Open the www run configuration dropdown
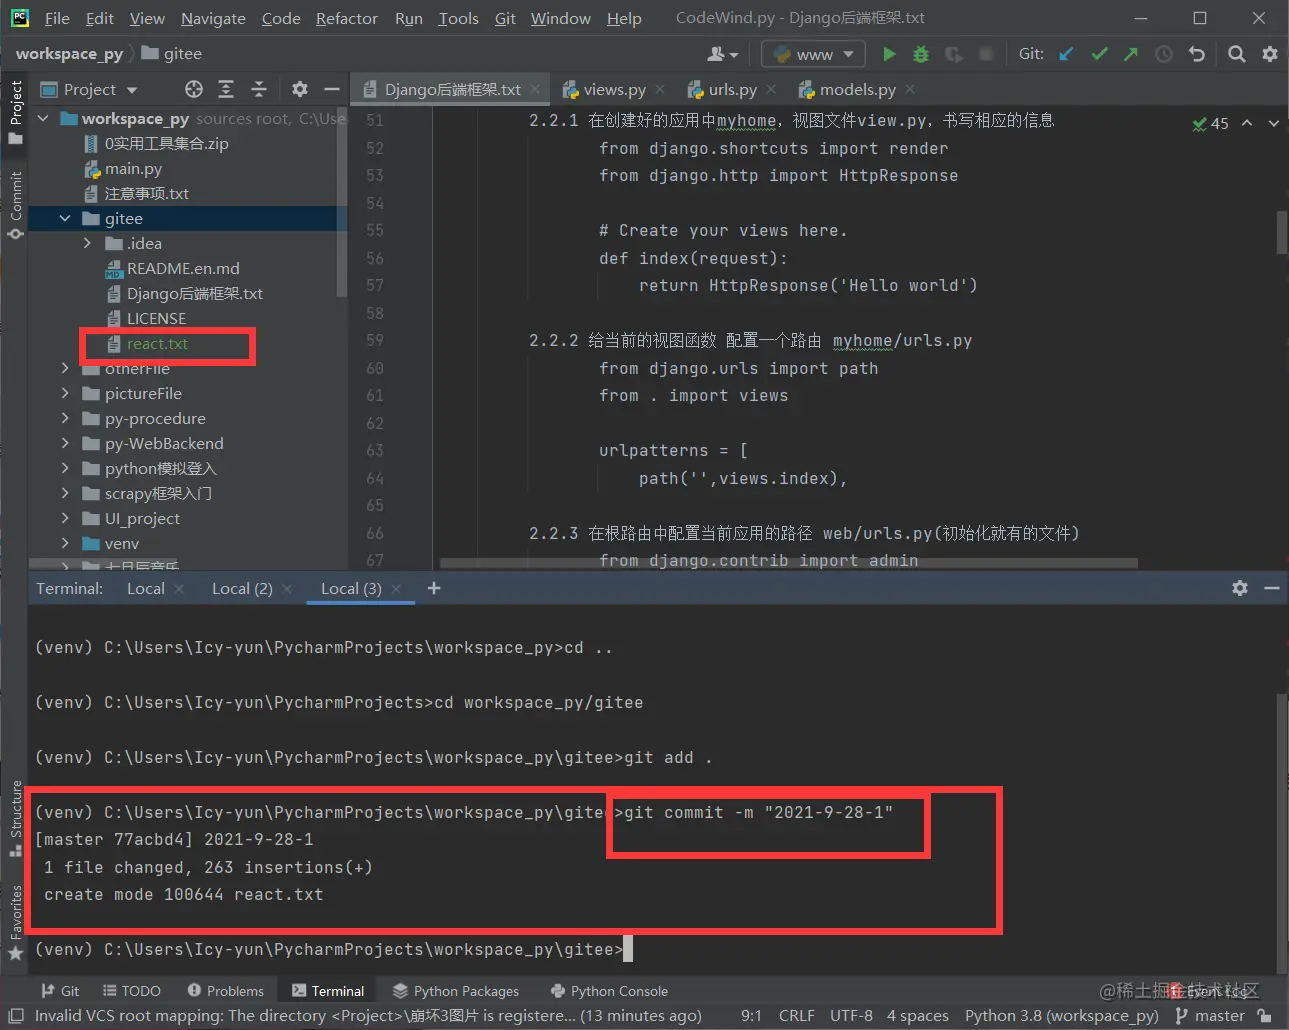This screenshot has height=1030, width=1289. click(x=813, y=54)
